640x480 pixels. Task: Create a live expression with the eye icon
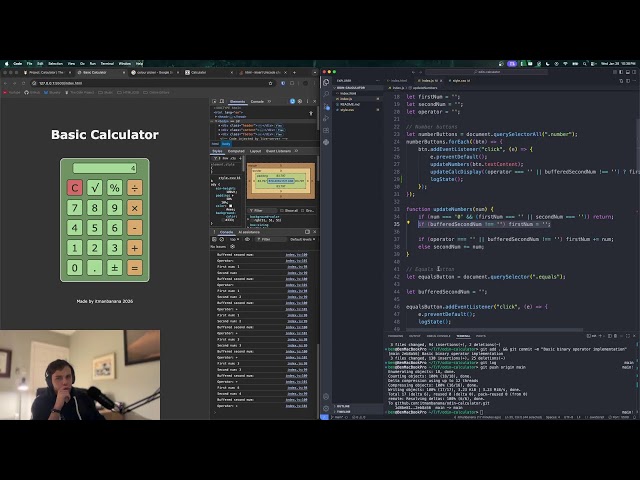pyautogui.click(x=247, y=240)
